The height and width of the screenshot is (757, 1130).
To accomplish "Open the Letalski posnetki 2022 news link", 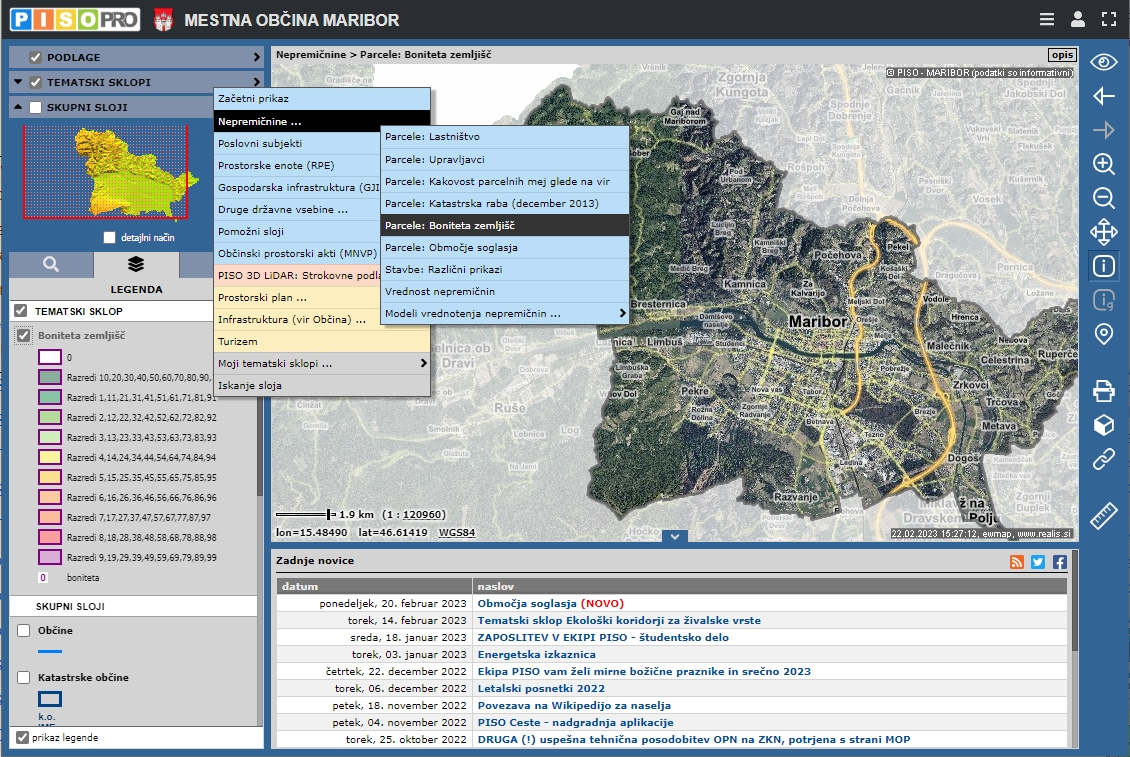I will coord(540,688).
